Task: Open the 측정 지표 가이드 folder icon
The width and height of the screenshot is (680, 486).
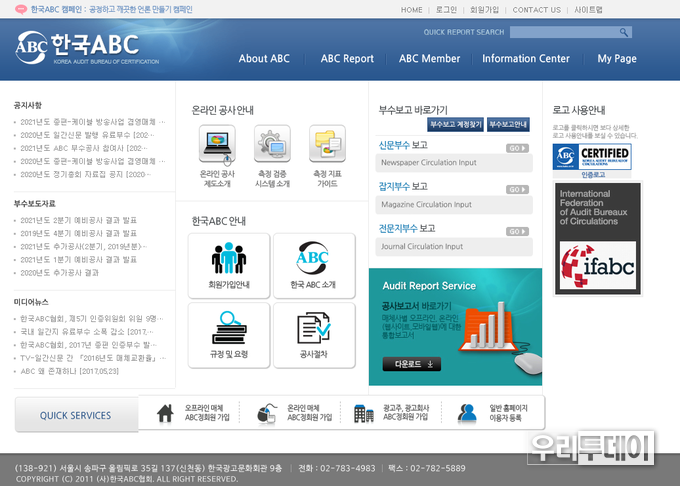Action: click(x=327, y=143)
